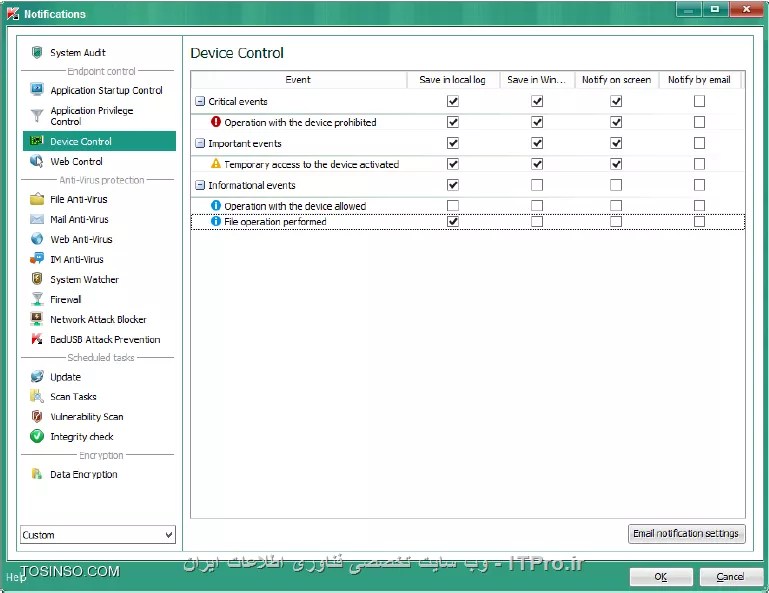Click the System Audit shield icon
Image resolution: width=769 pixels, height=593 pixels.
point(37,52)
